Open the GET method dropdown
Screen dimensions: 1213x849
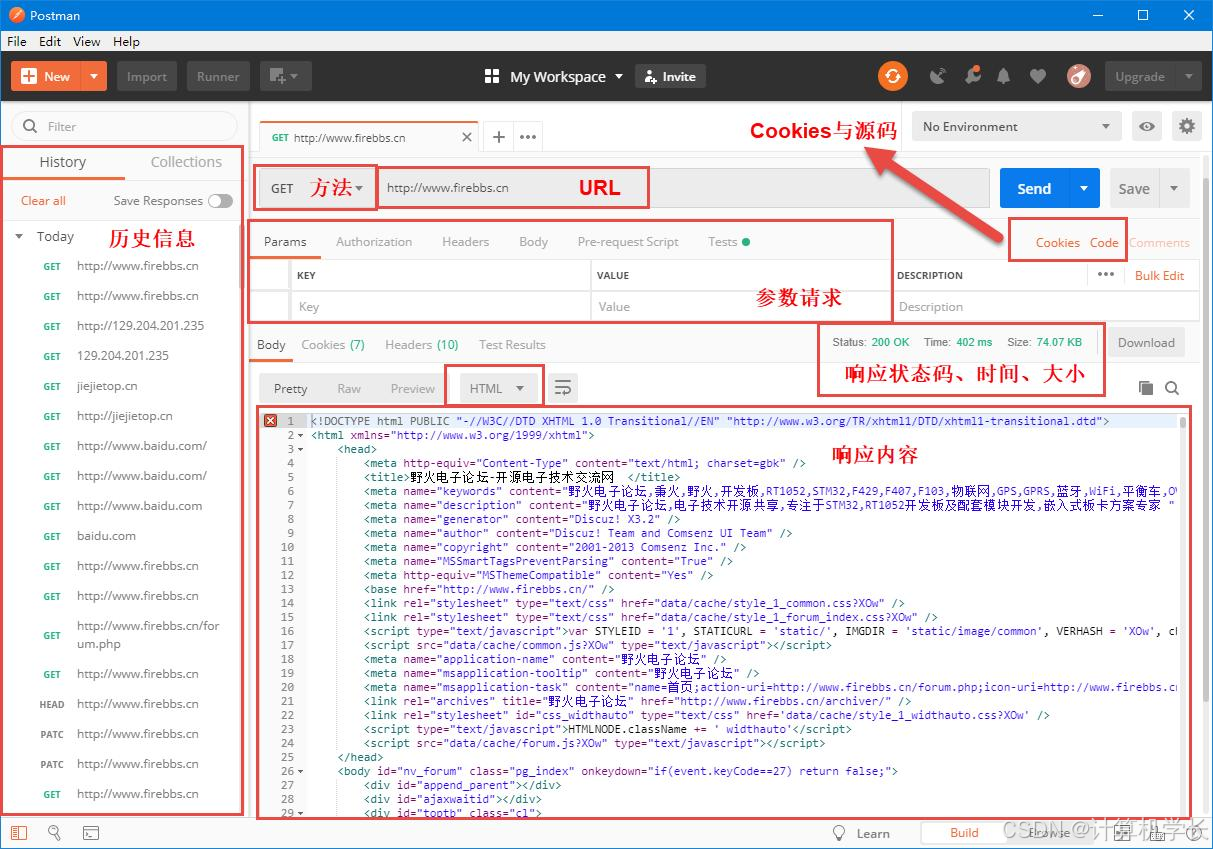[316, 188]
